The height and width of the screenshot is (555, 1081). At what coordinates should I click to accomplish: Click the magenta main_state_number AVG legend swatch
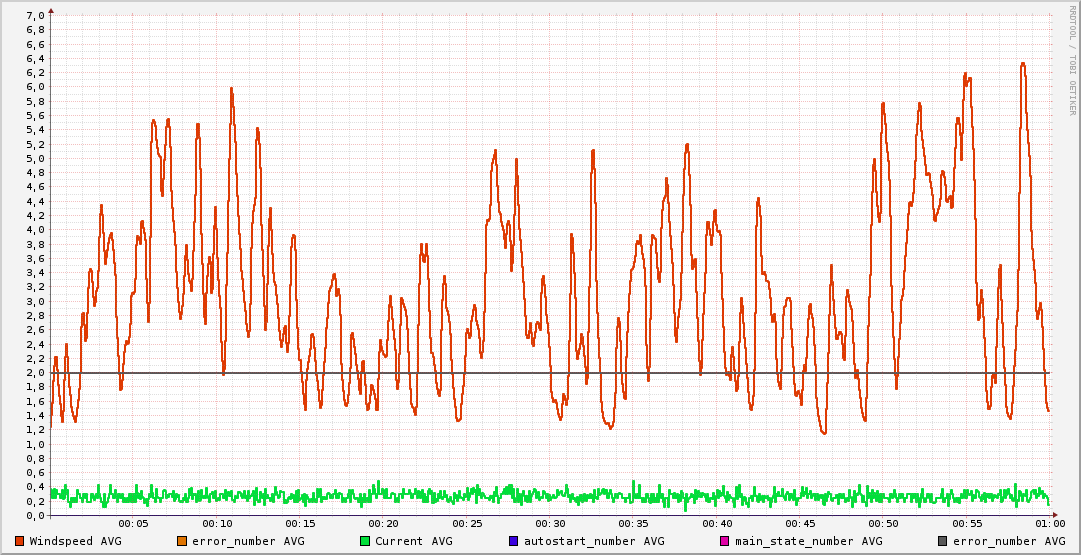(x=725, y=541)
